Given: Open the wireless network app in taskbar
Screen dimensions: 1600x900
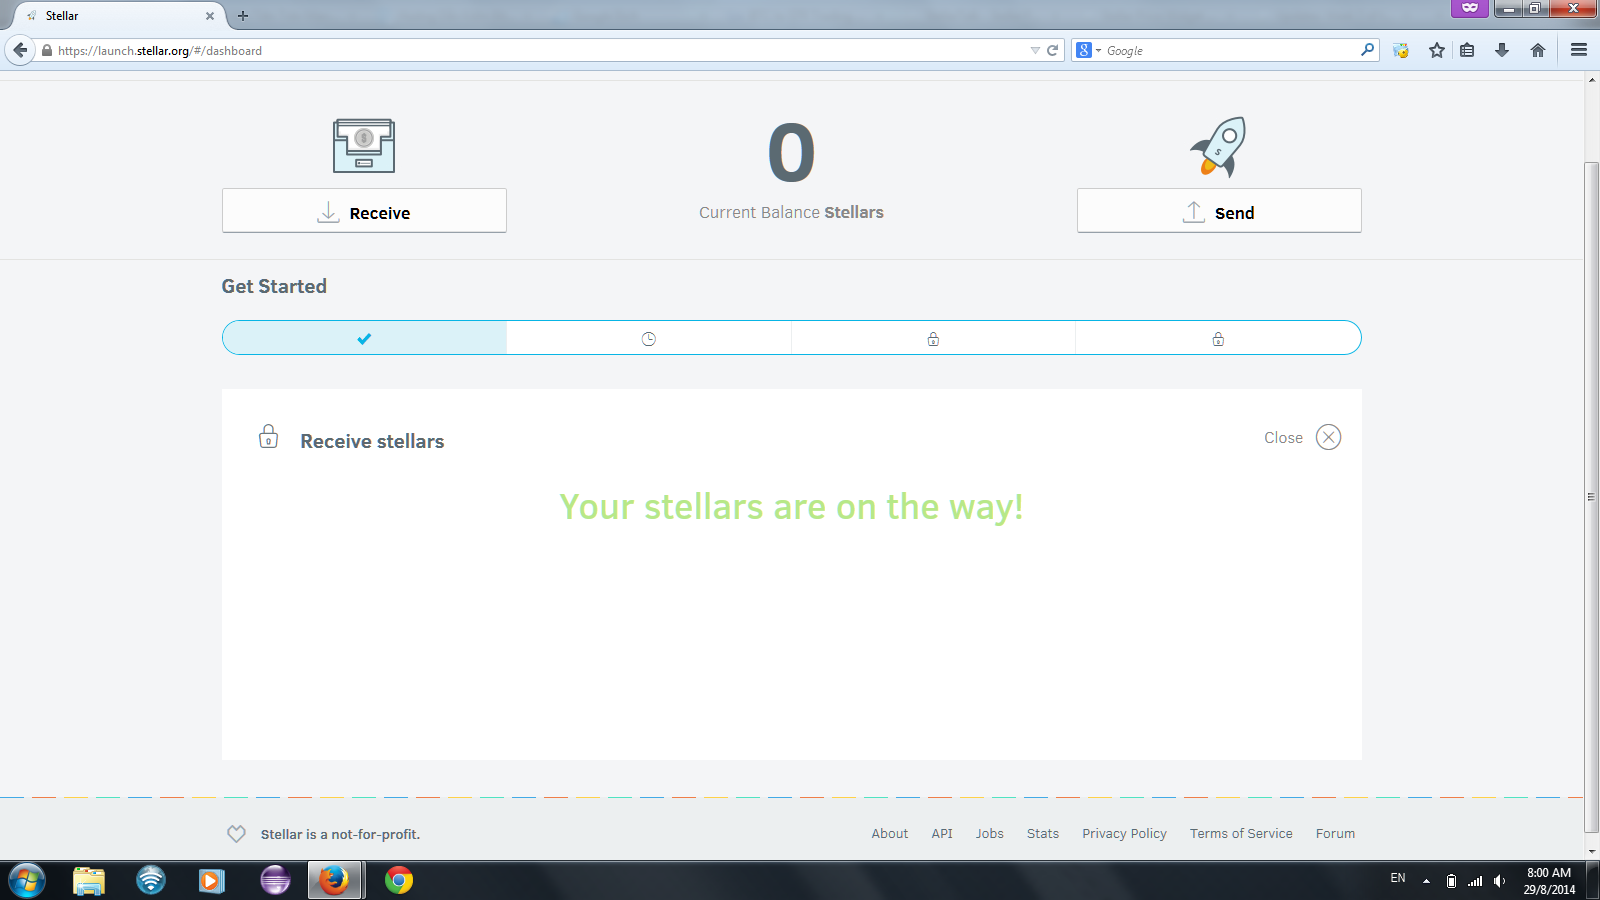Looking at the screenshot, I should click(151, 880).
